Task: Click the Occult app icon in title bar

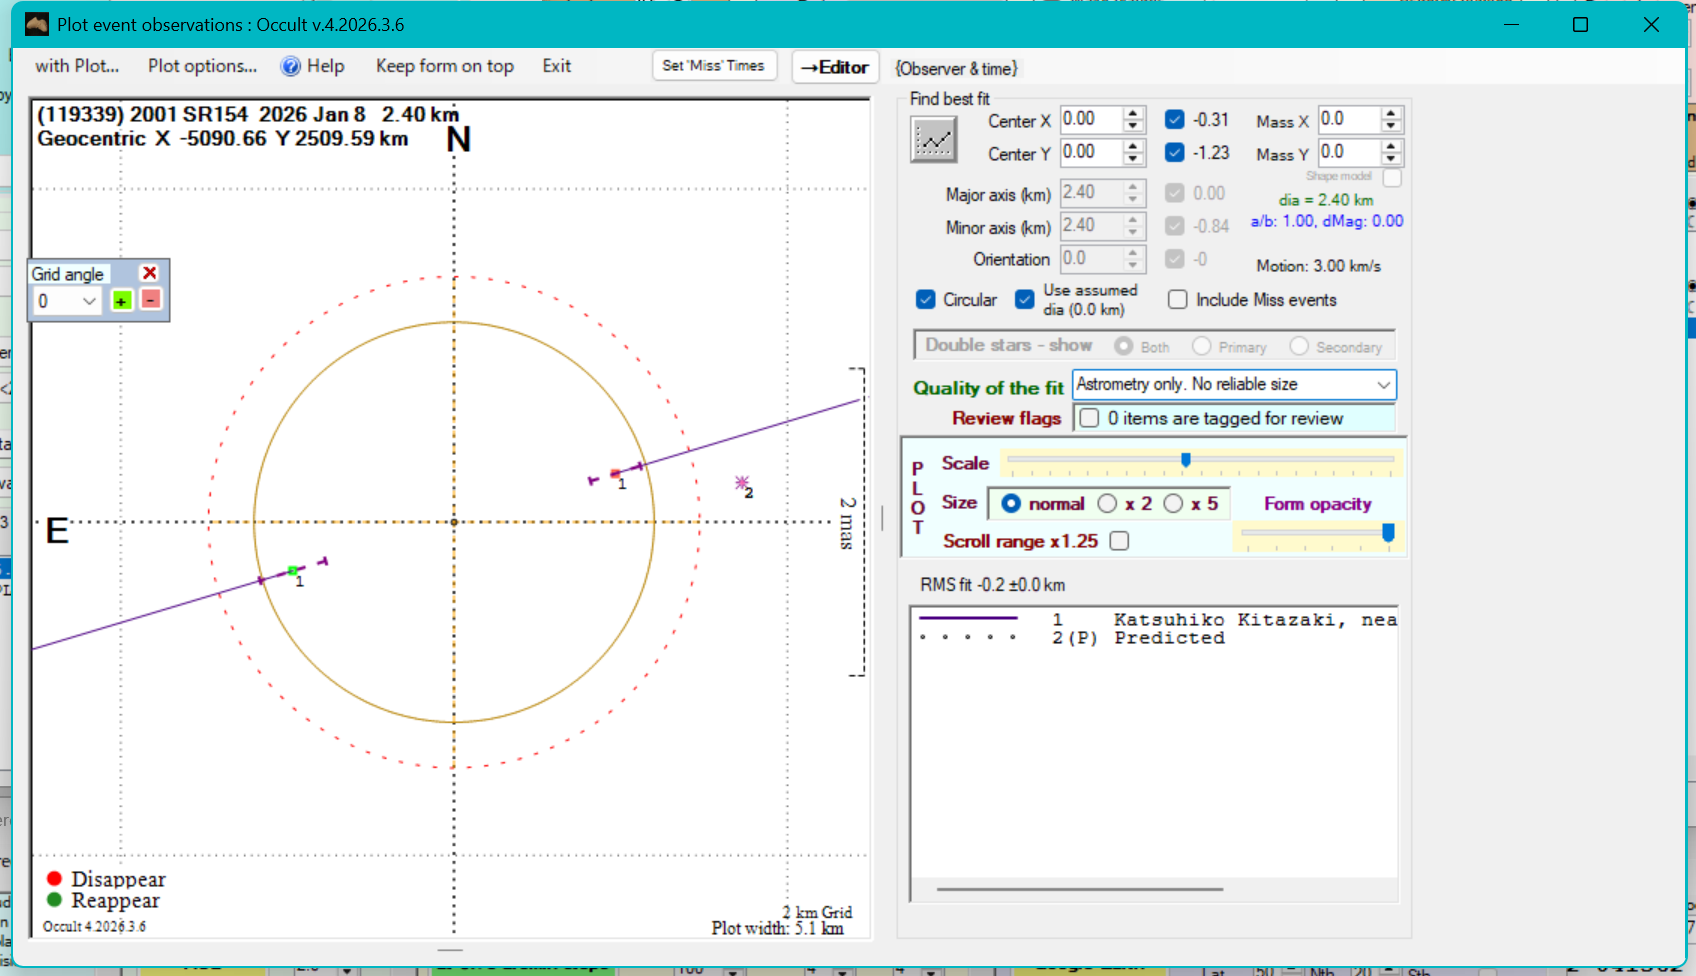Action: 37,24
